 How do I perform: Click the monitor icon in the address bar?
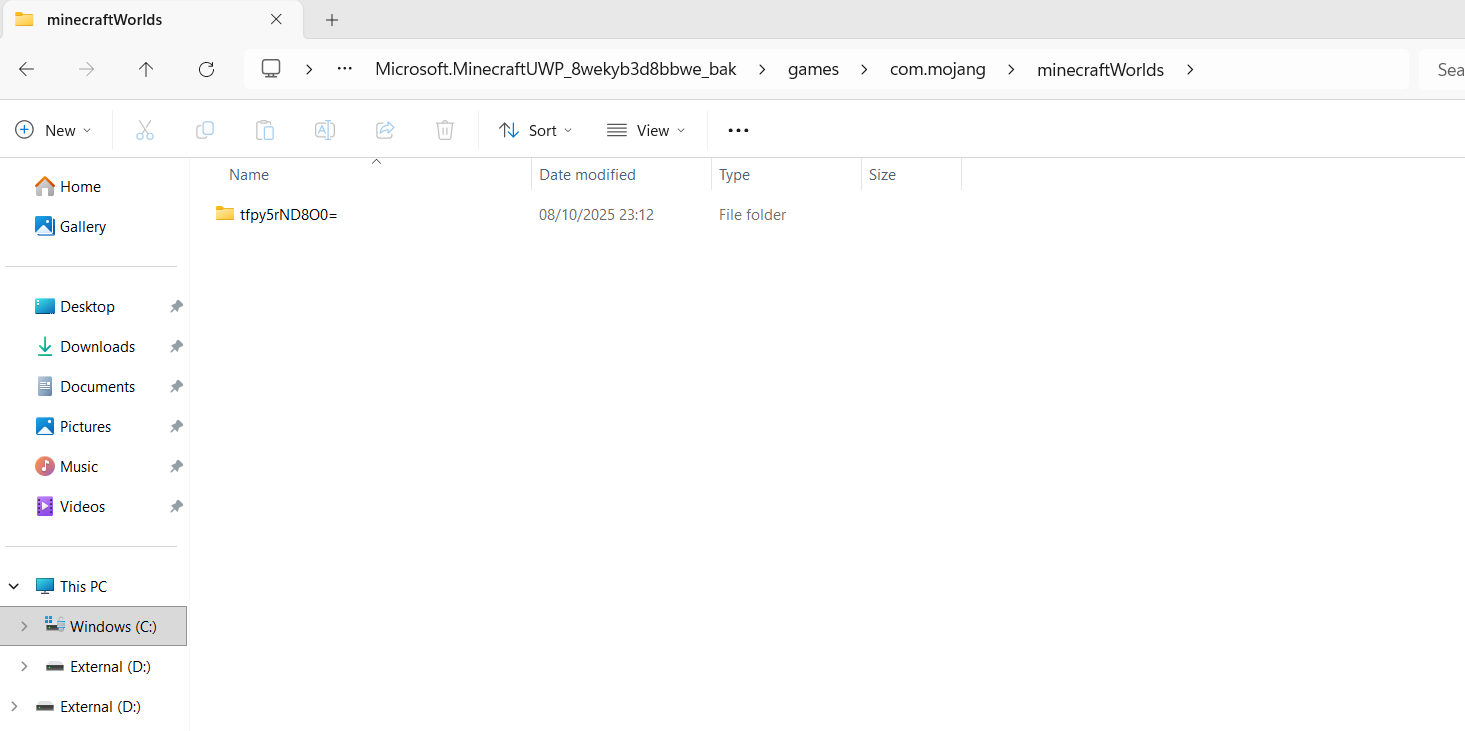coord(270,69)
